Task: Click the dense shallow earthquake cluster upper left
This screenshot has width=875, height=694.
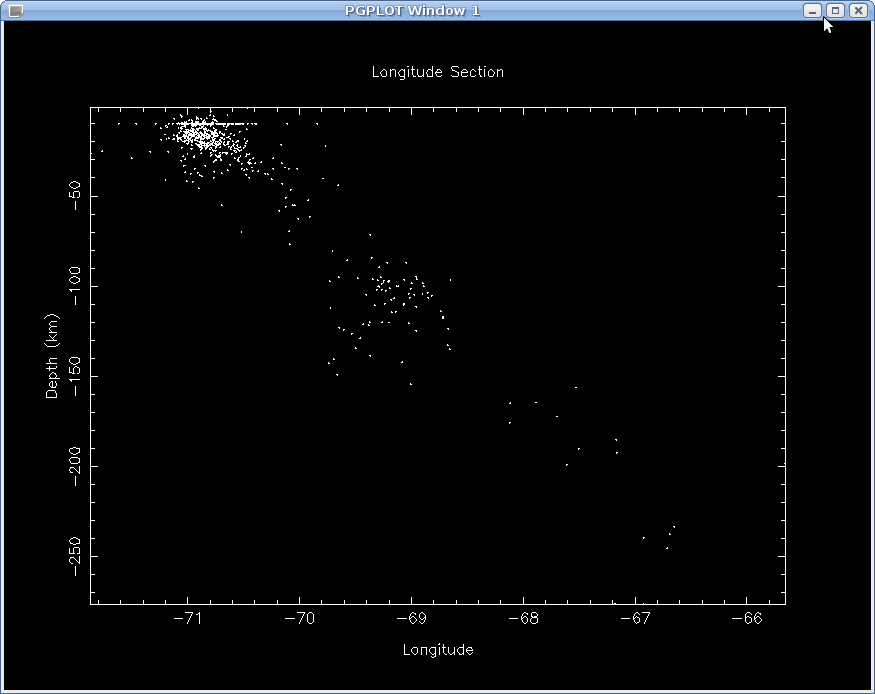Action: coord(200,135)
